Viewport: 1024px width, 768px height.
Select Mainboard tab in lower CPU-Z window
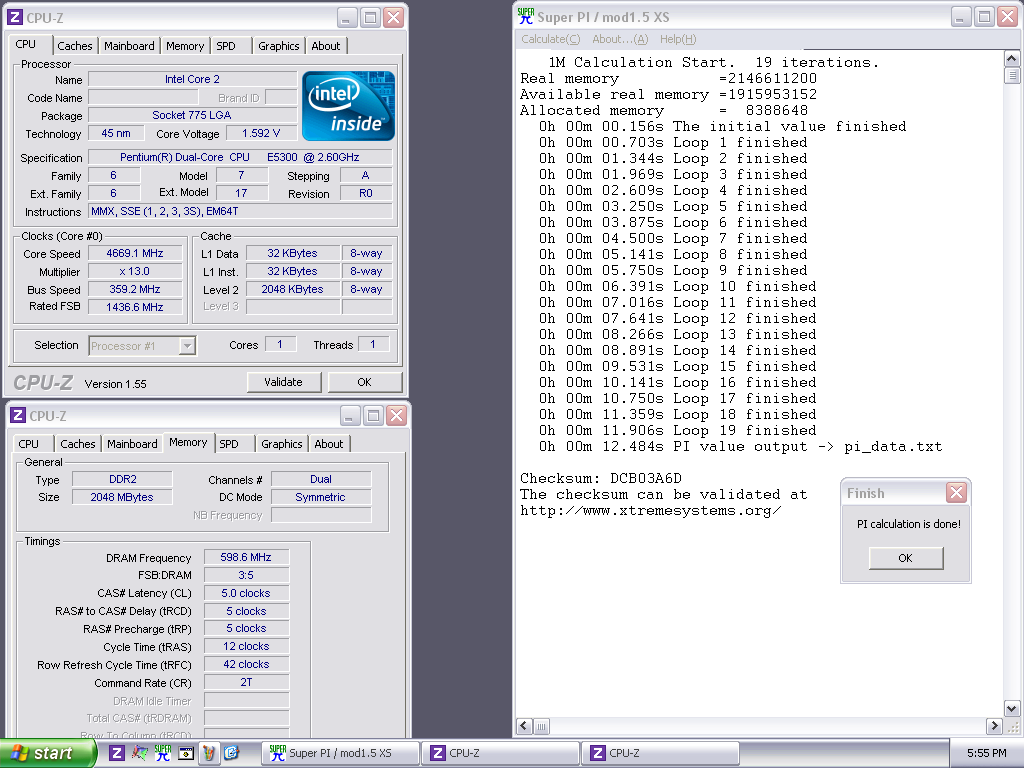(x=133, y=444)
